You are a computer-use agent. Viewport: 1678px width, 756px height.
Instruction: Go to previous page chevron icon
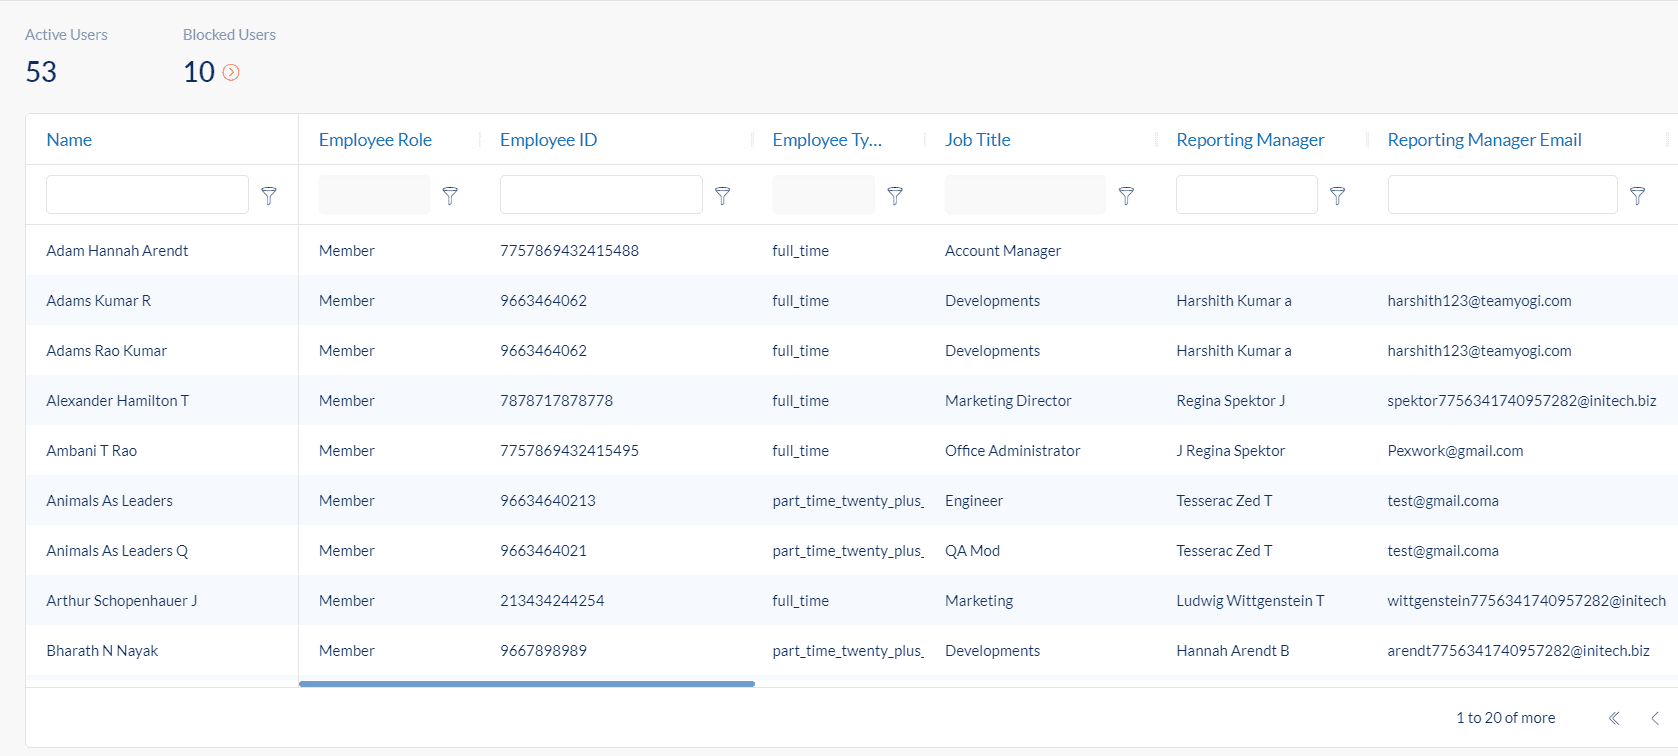tap(1655, 718)
